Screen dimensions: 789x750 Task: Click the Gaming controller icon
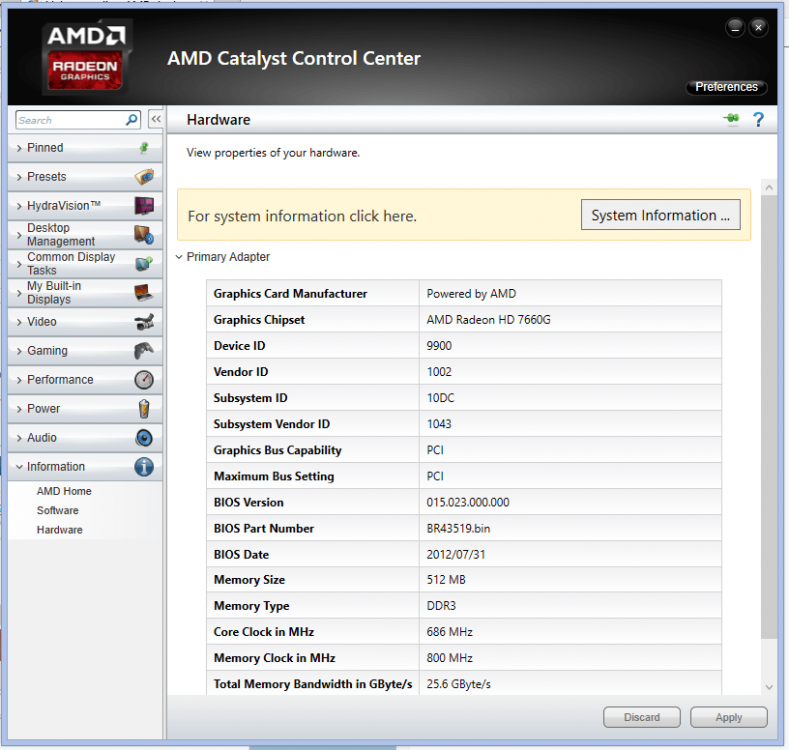click(x=144, y=350)
